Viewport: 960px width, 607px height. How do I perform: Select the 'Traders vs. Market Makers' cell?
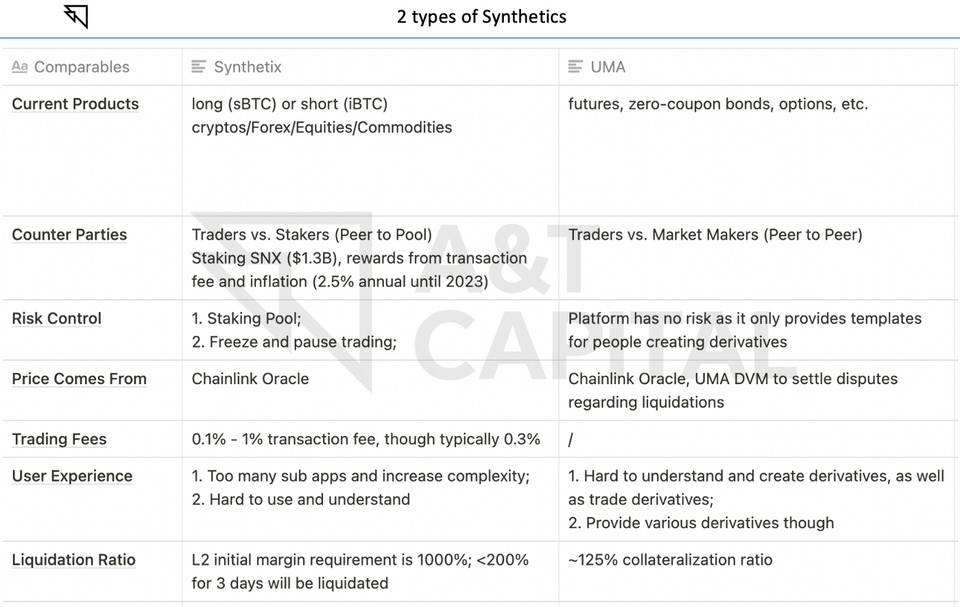point(756,258)
